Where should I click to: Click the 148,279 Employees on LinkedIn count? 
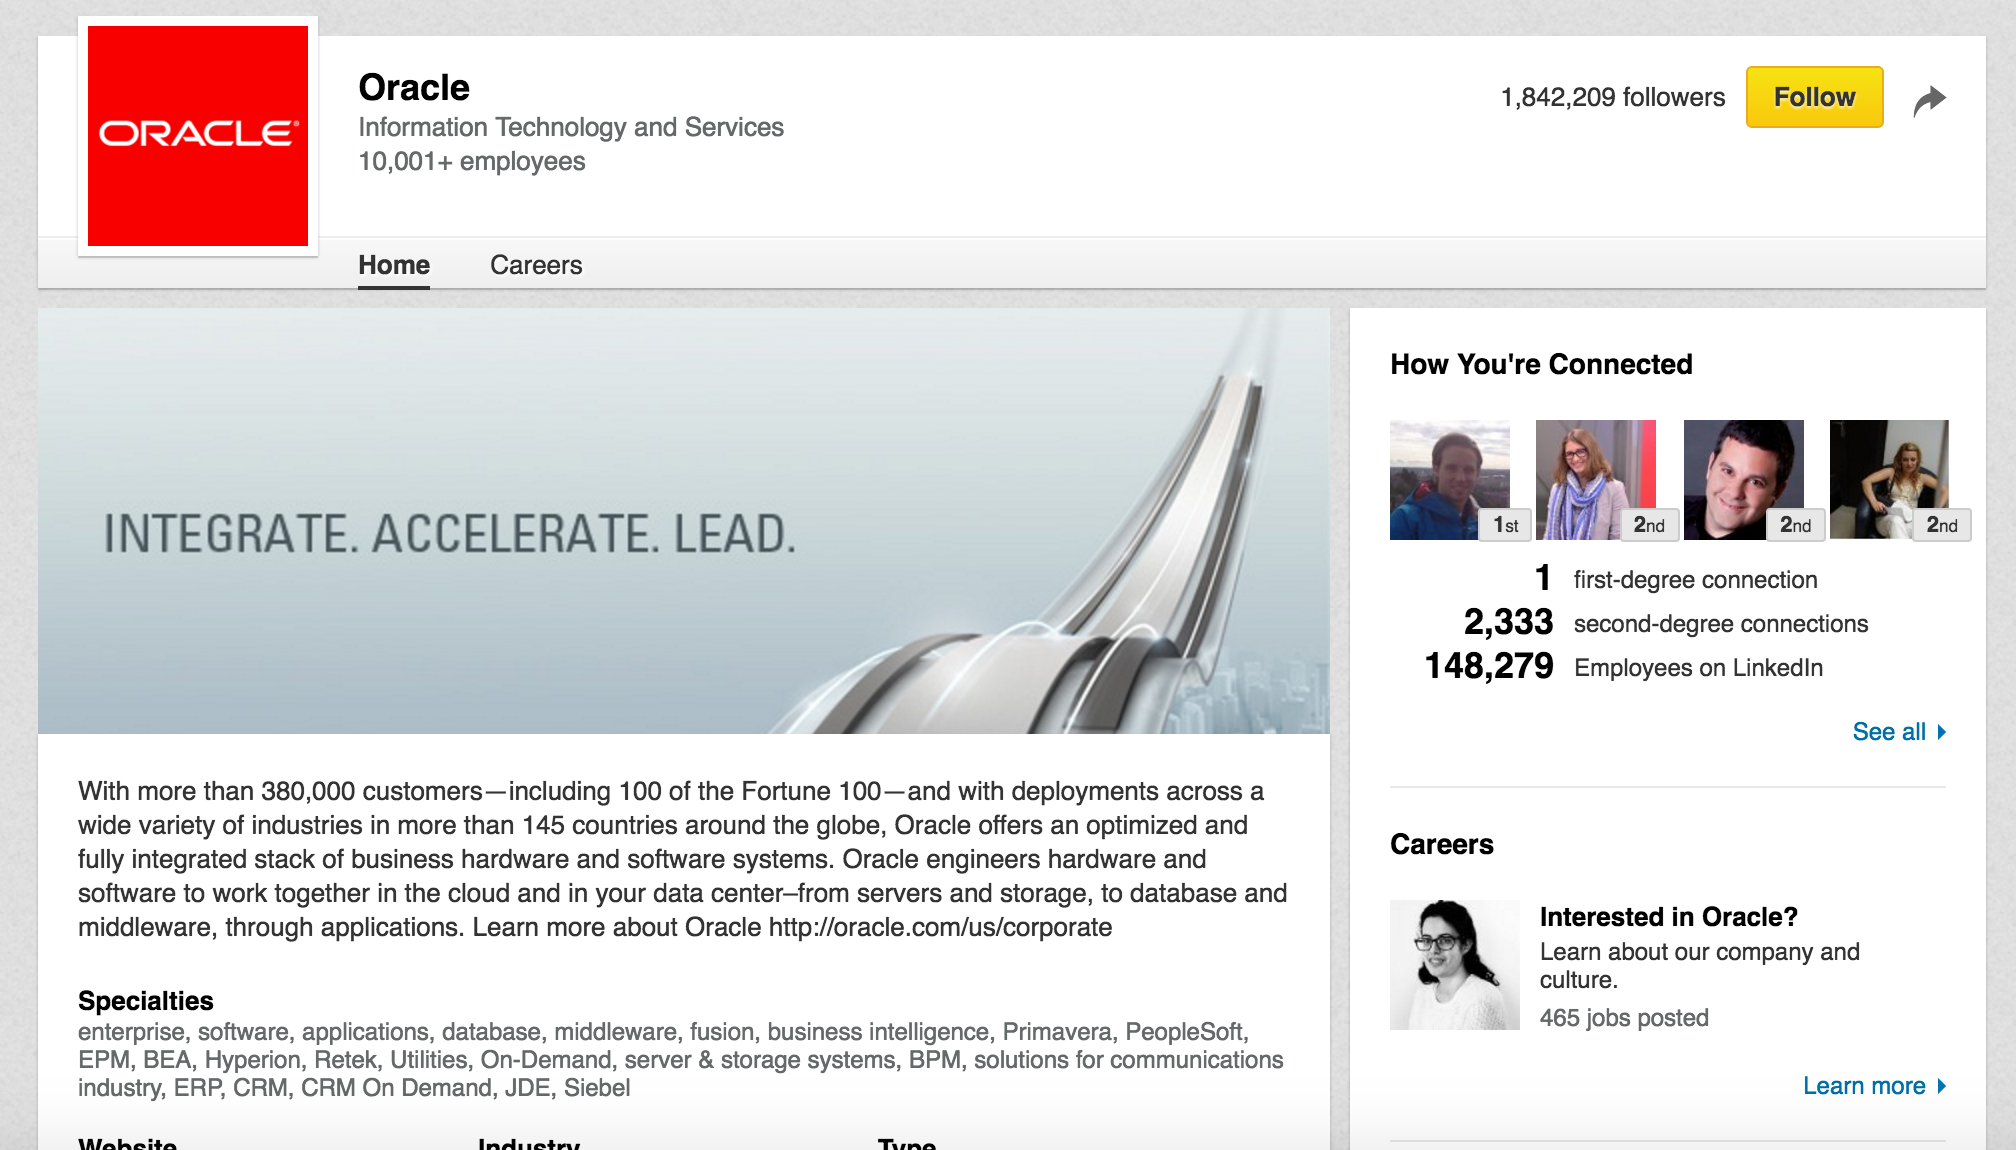tap(1489, 667)
